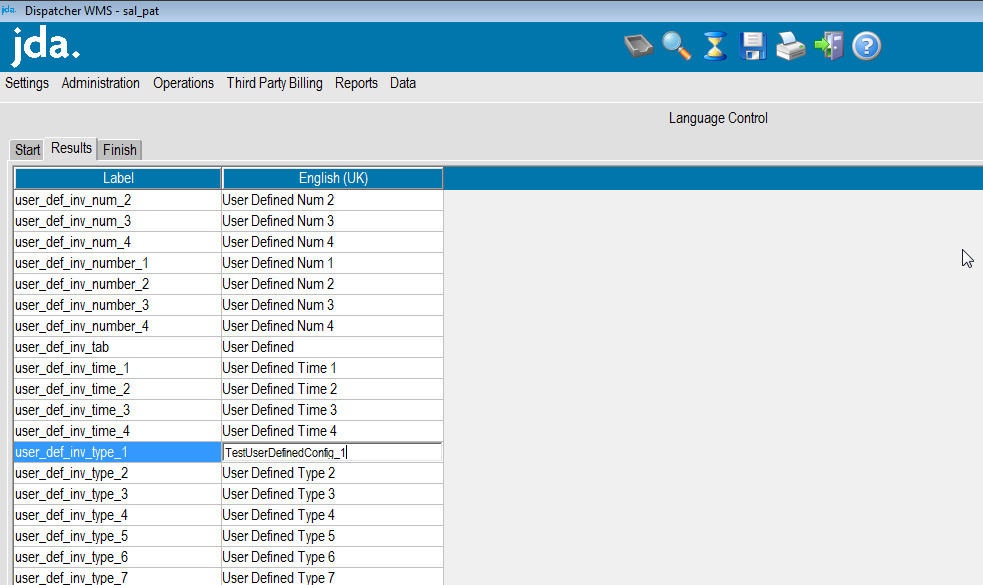
Task: Click 'User Defined Num 4' in user_def_inv_num_4 row
Action: pyautogui.click(x=332, y=242)
